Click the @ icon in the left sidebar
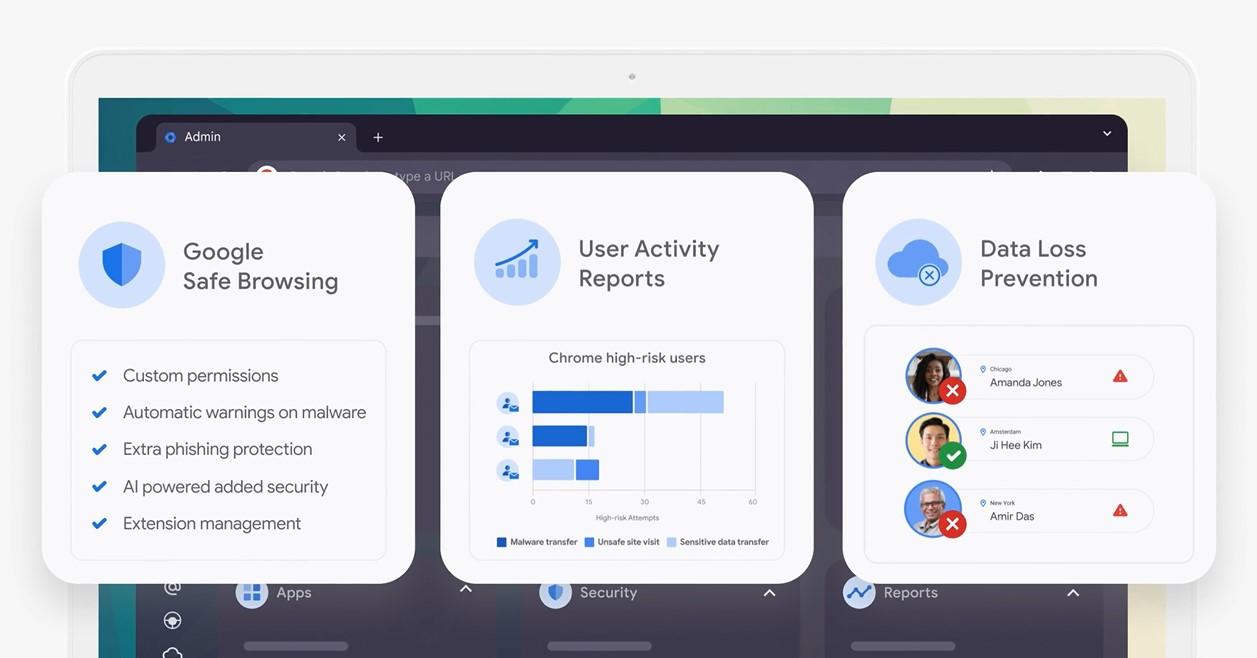Screen dimensions: 1257x658 pos(172,587)
